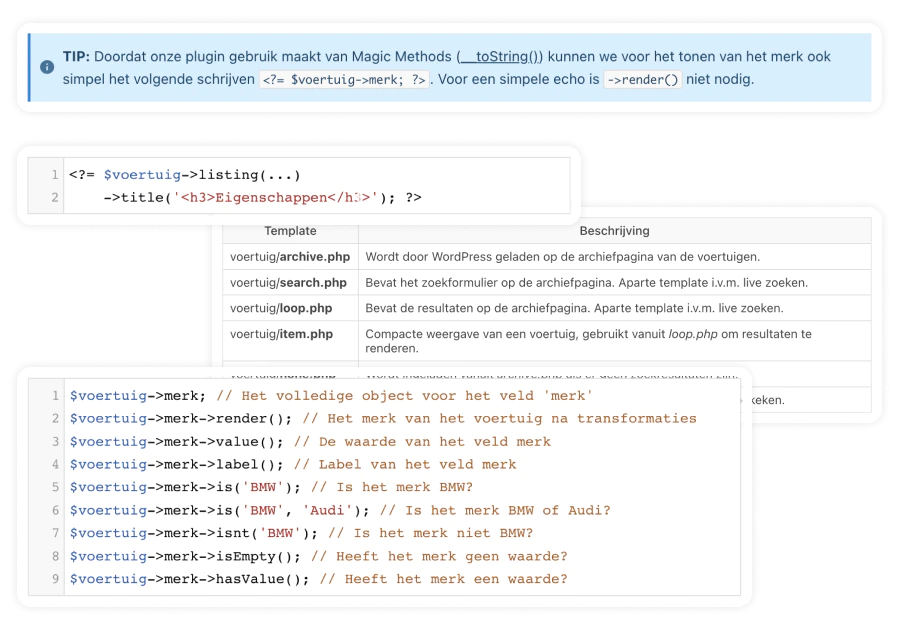Click the voertuig/item.php template name

(281, 334)
